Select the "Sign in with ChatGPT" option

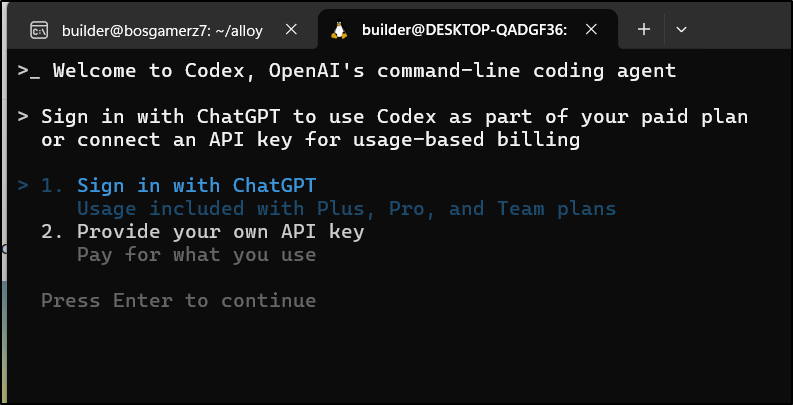pyautogui.click(x=197, y=186)
